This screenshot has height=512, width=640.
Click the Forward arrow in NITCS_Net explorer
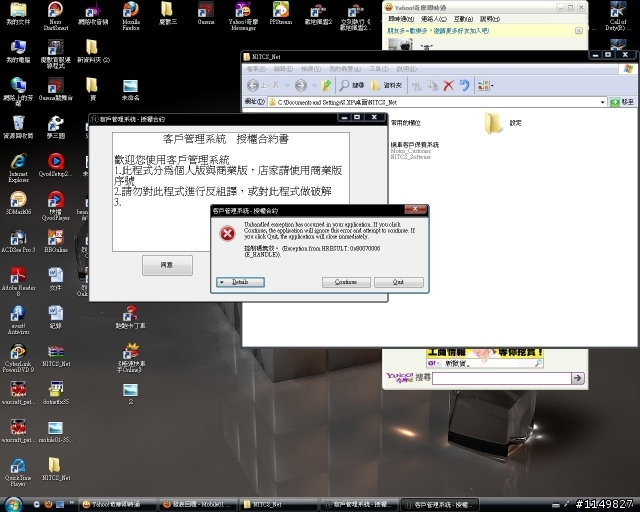point(301,85)
